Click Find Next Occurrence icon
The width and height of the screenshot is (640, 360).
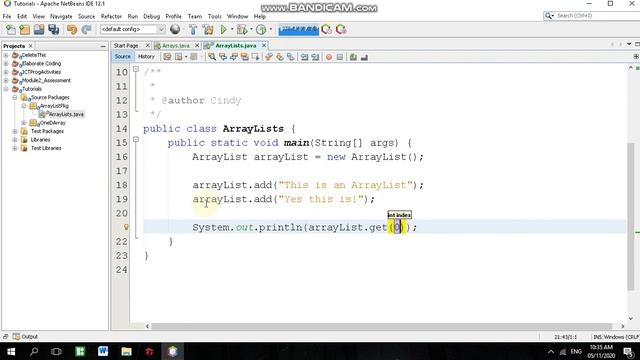tap(234, 57)
